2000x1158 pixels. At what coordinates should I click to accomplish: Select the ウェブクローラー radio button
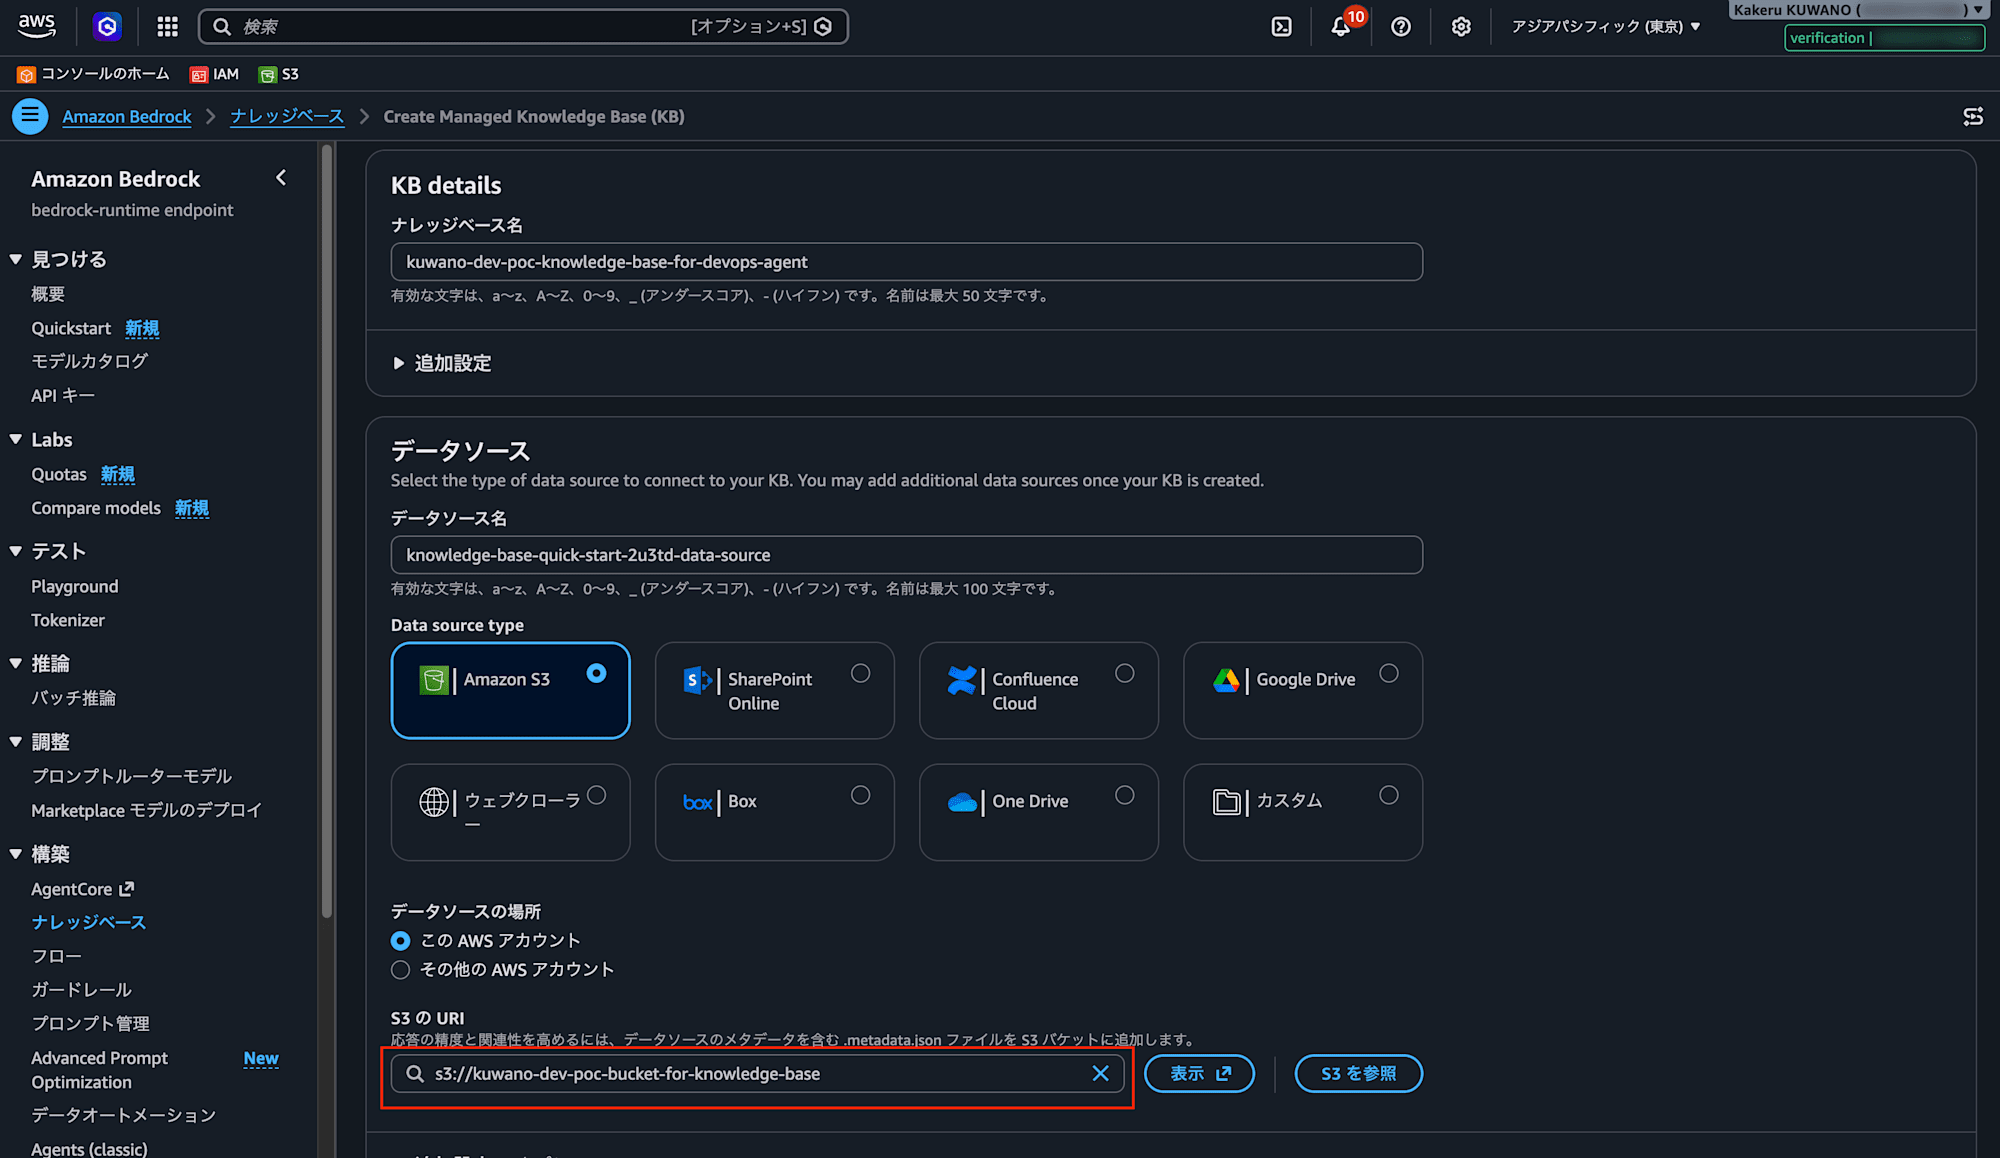[x=596, y=795]
